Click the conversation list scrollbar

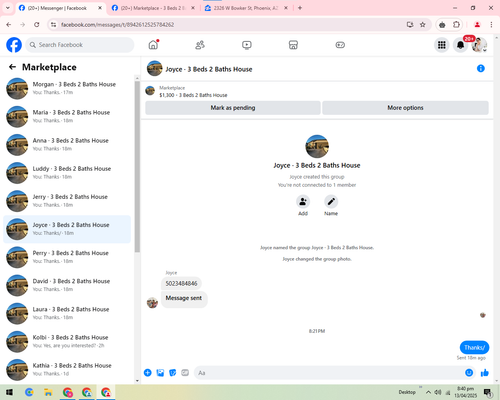(x=137, y=167)
